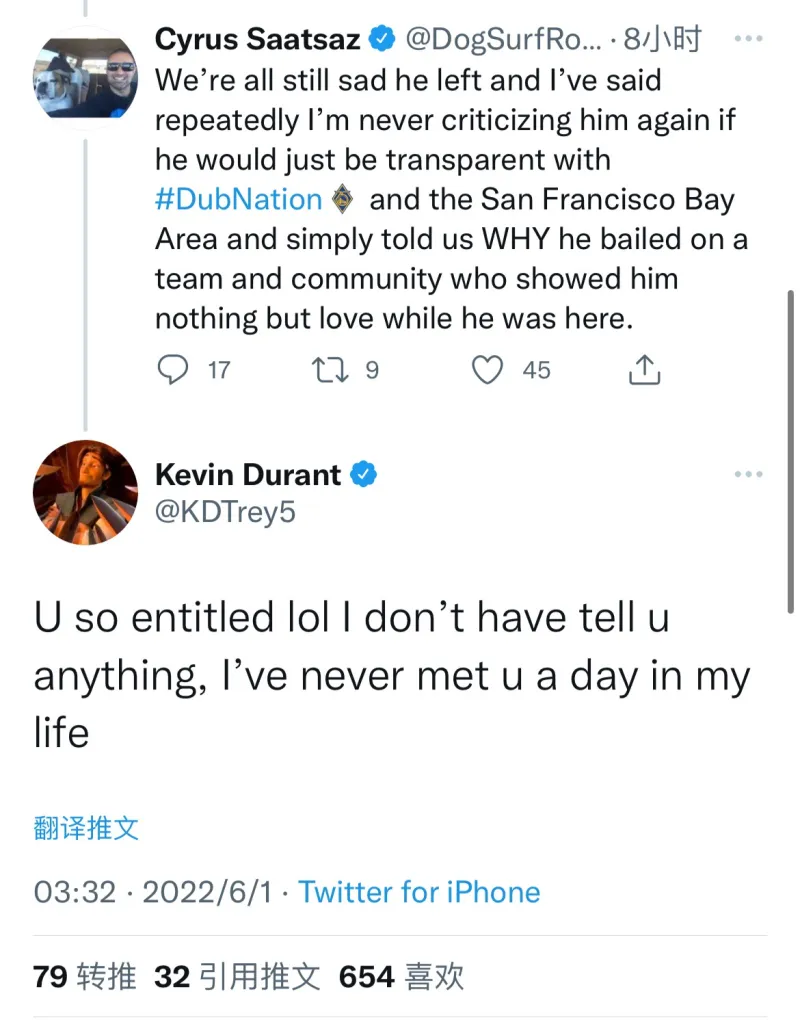Viewport: 800px width, 1035px height.
Task: Open more options for Cyrus's tweet
Action: [x=748, y=39]
